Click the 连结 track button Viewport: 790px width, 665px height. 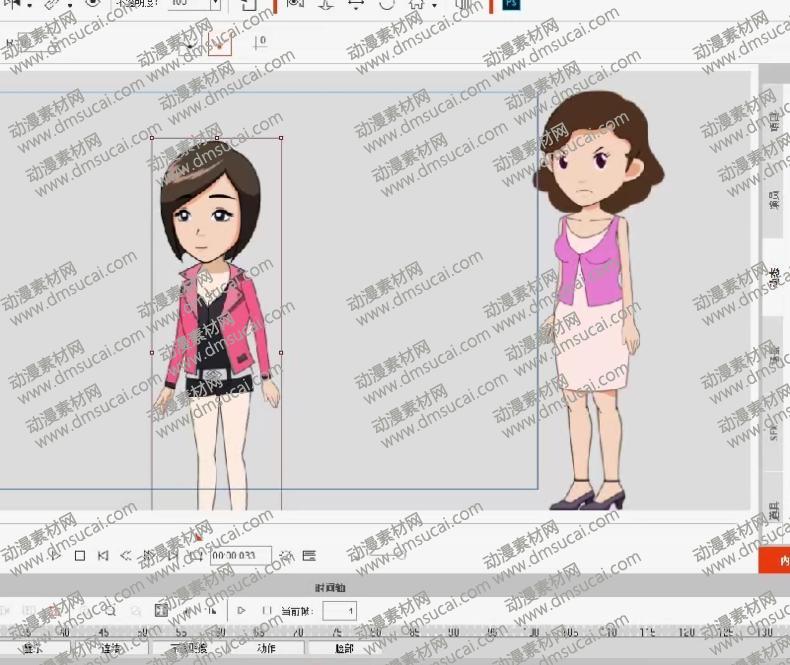(x=110, y=648)
